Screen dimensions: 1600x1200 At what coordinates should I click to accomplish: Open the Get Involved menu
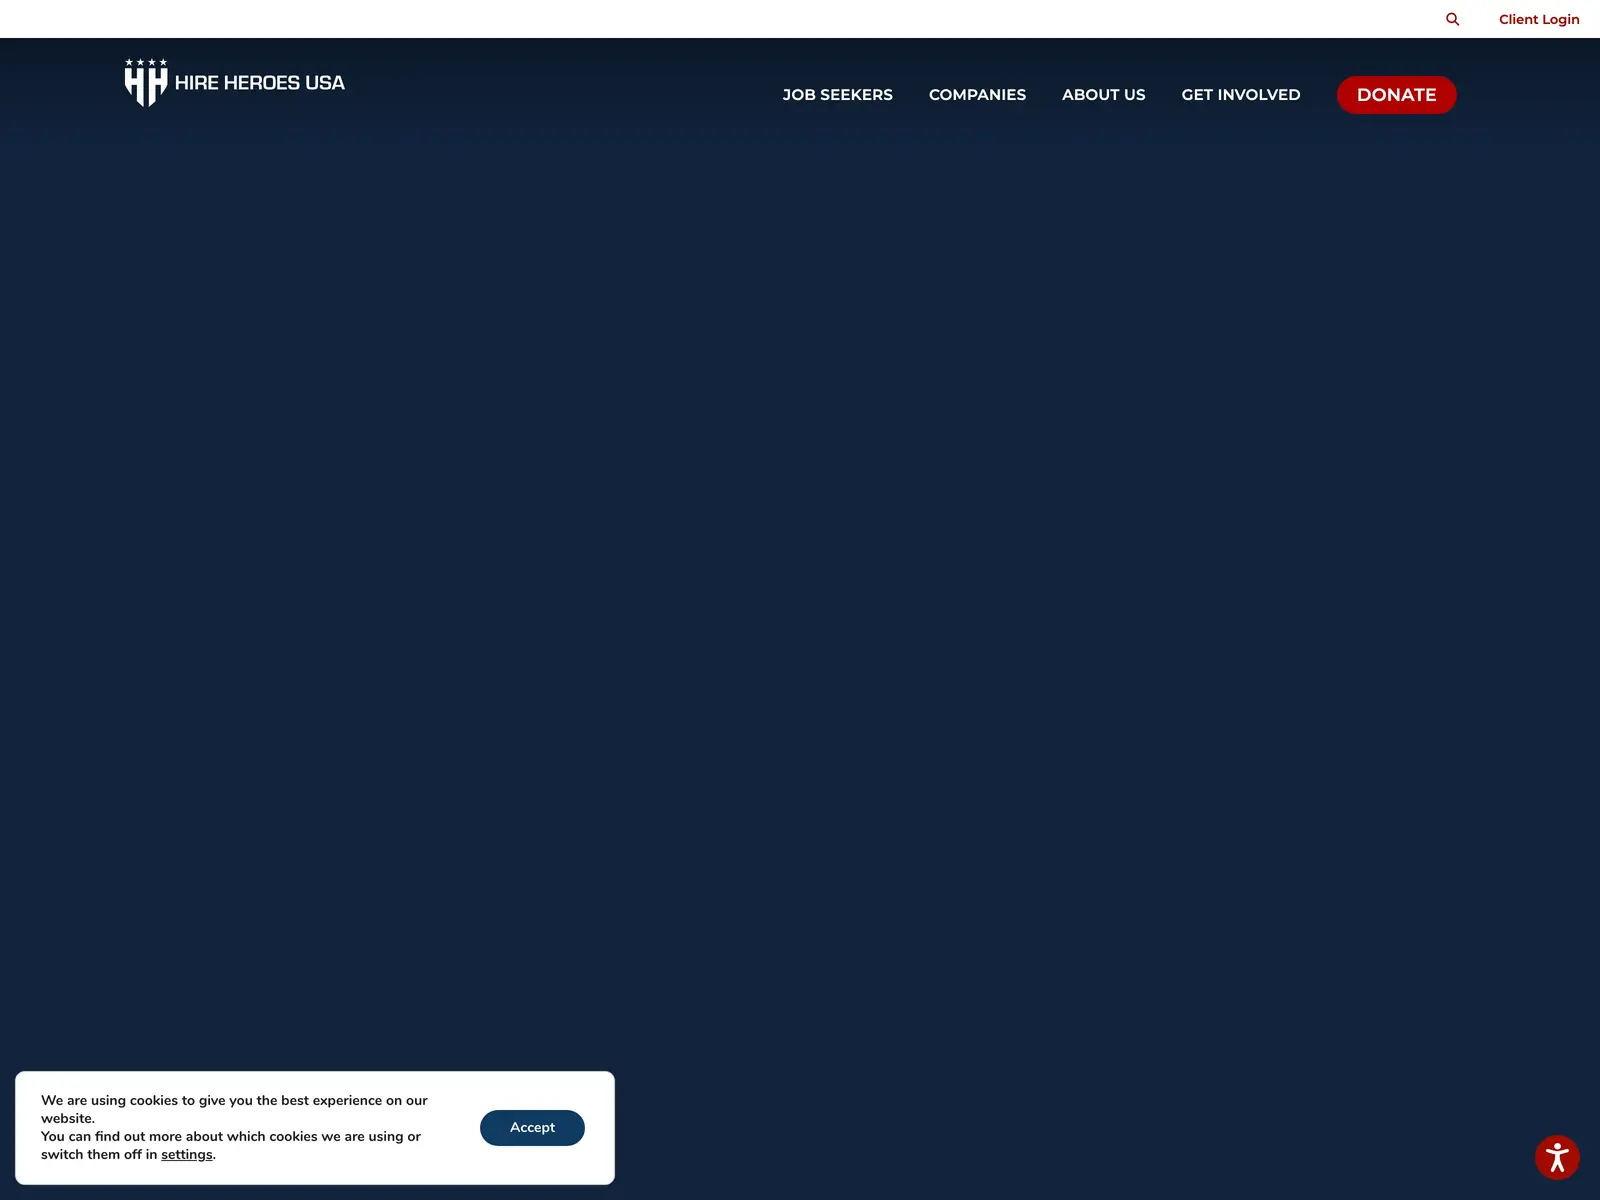pos(1240,95)
